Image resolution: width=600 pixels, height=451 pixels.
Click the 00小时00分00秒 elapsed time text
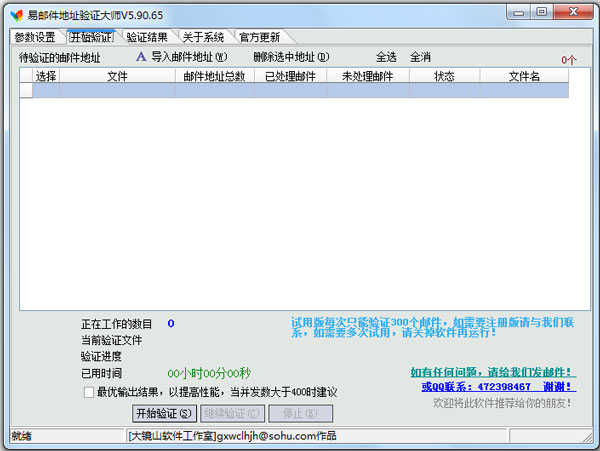209,373
